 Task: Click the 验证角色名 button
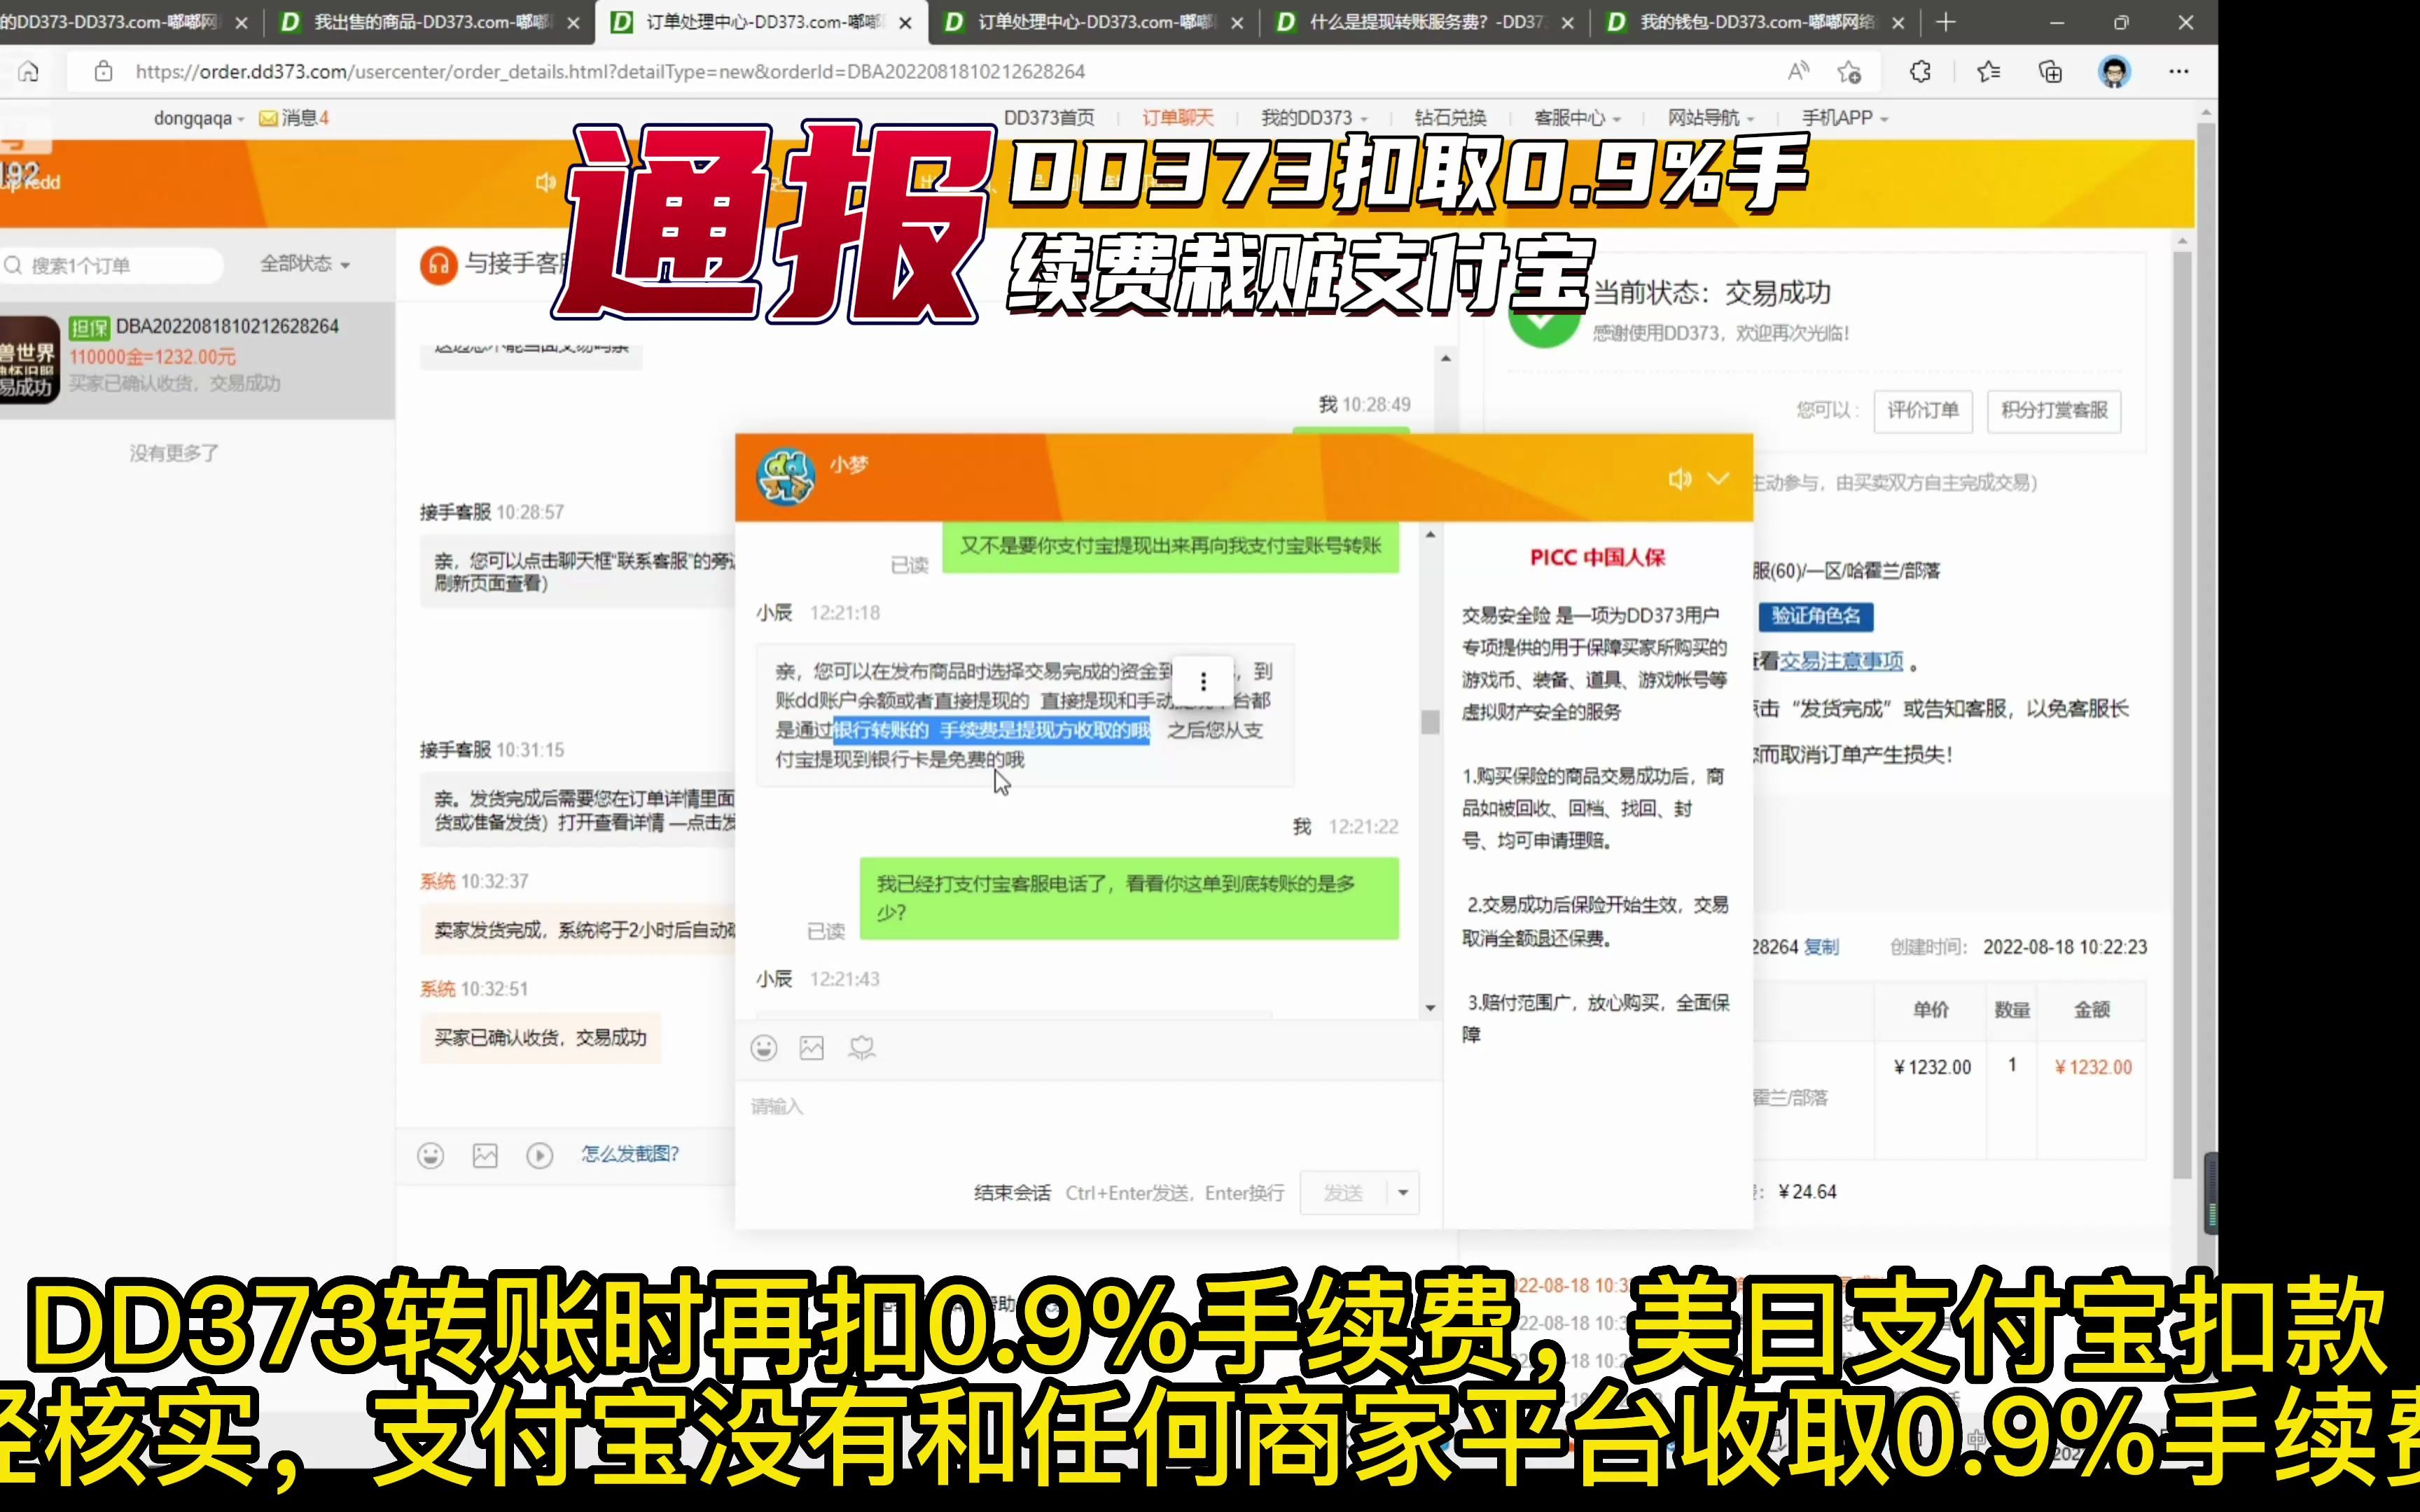1816,616
